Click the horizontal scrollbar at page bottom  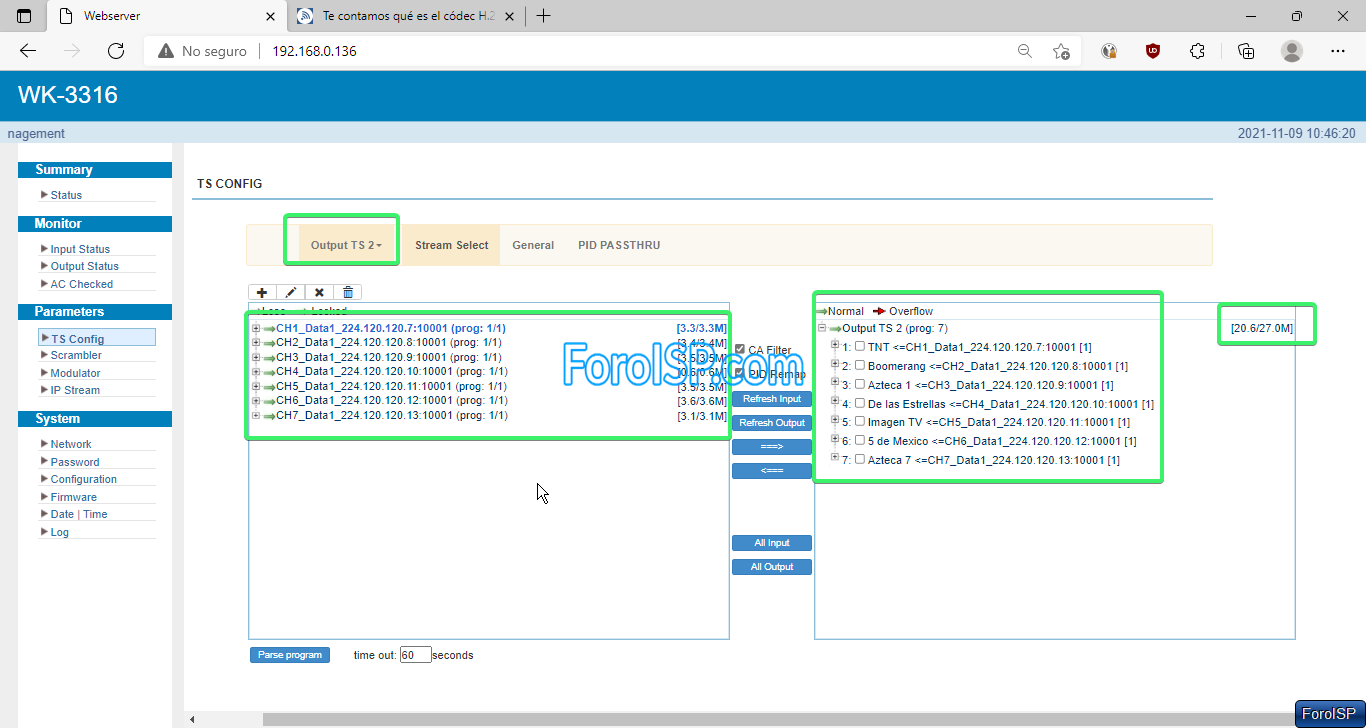pyautogui.click(x=700, y=719)
